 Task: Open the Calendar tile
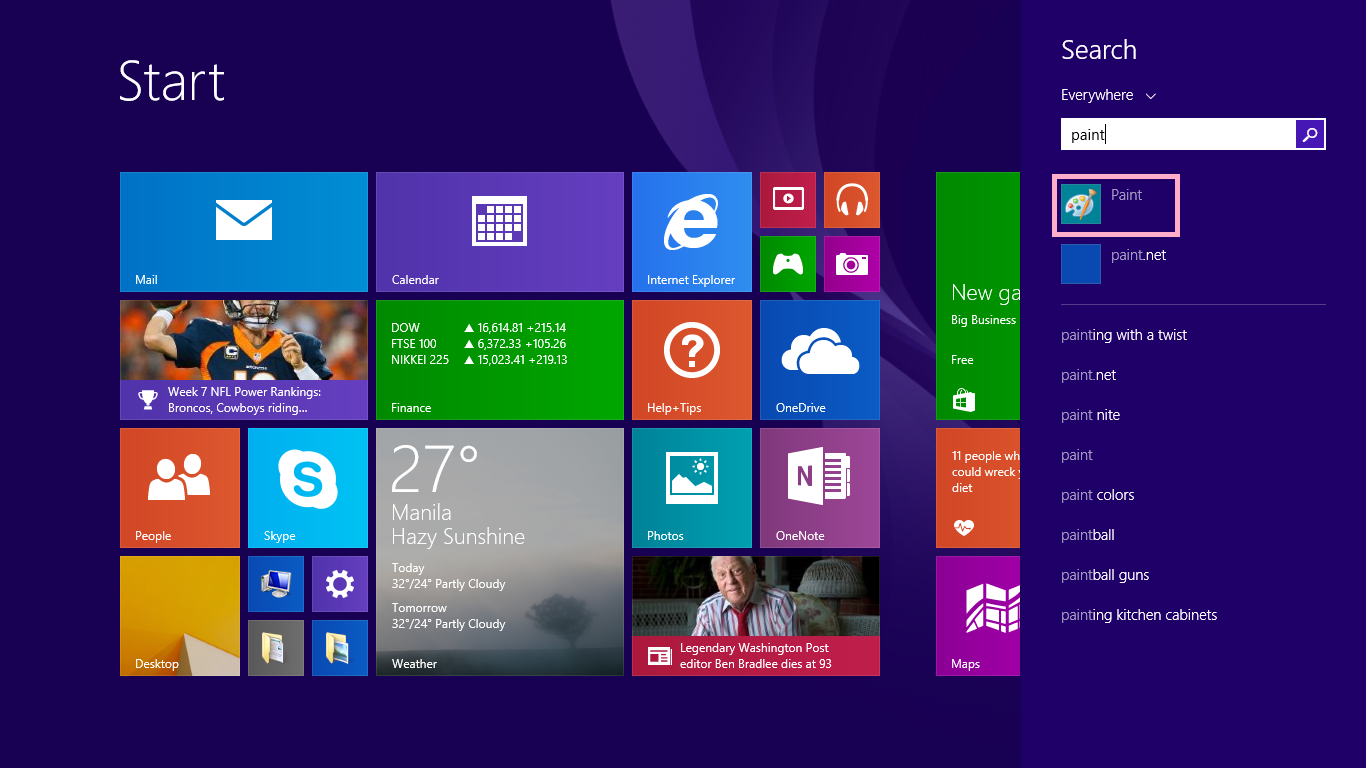[x=500, y=232]
